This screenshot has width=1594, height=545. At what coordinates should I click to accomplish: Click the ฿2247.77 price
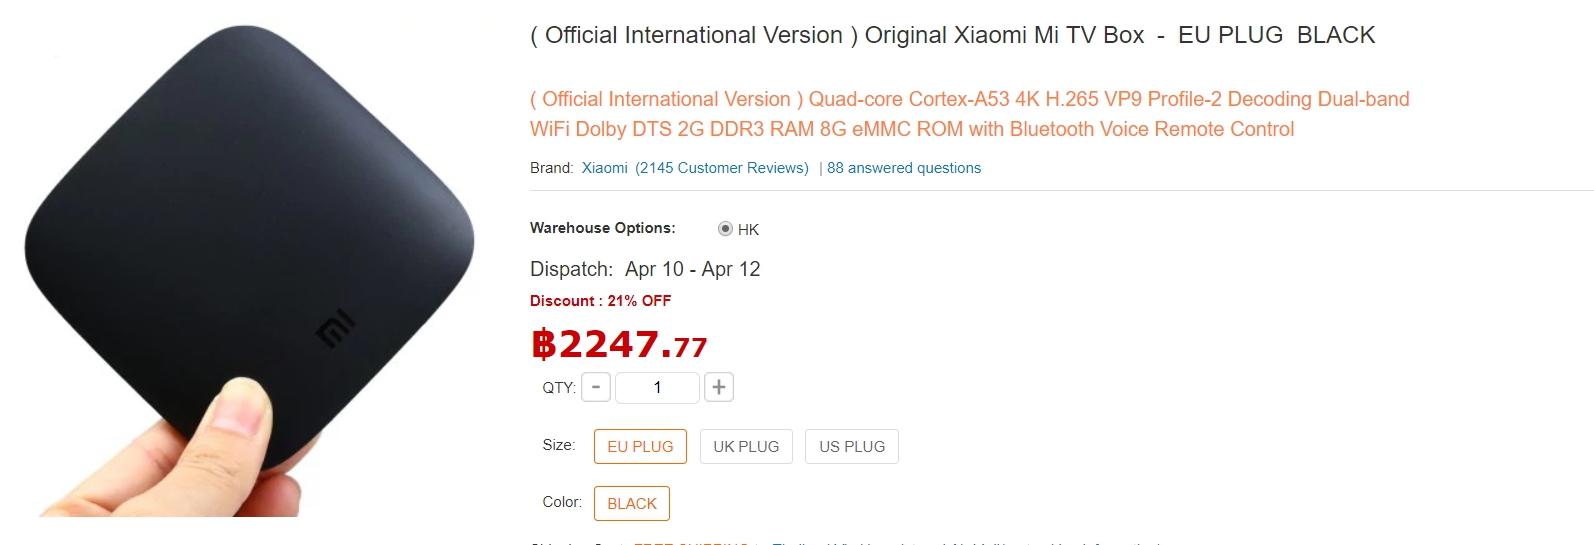tap(619, 345)
